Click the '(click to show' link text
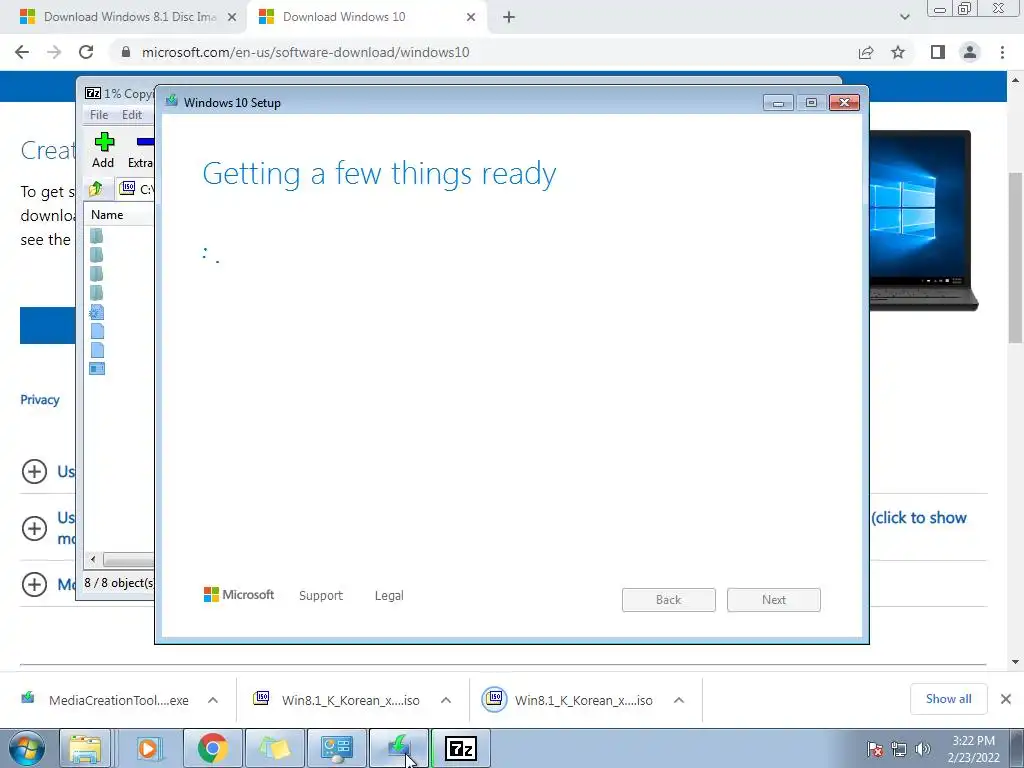This screenshot has height=768, width=1024. tap(919, 518)
